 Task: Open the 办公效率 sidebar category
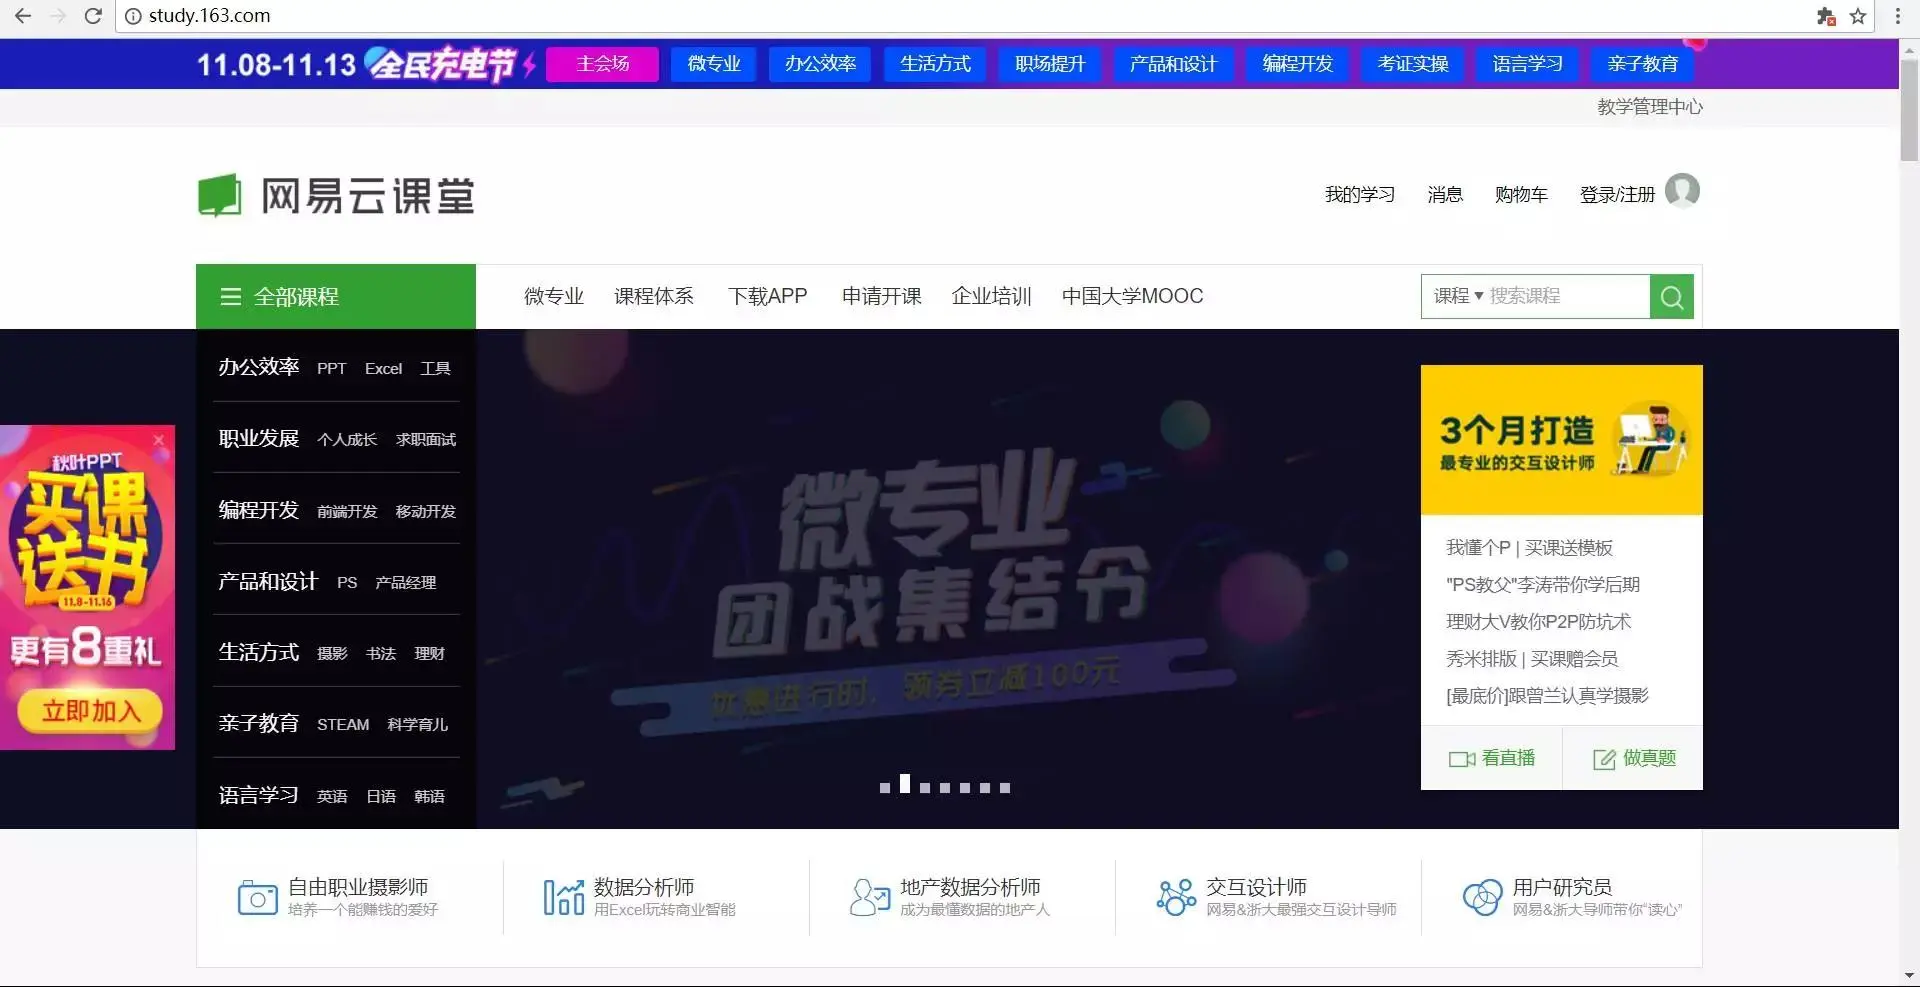[259, 367]
